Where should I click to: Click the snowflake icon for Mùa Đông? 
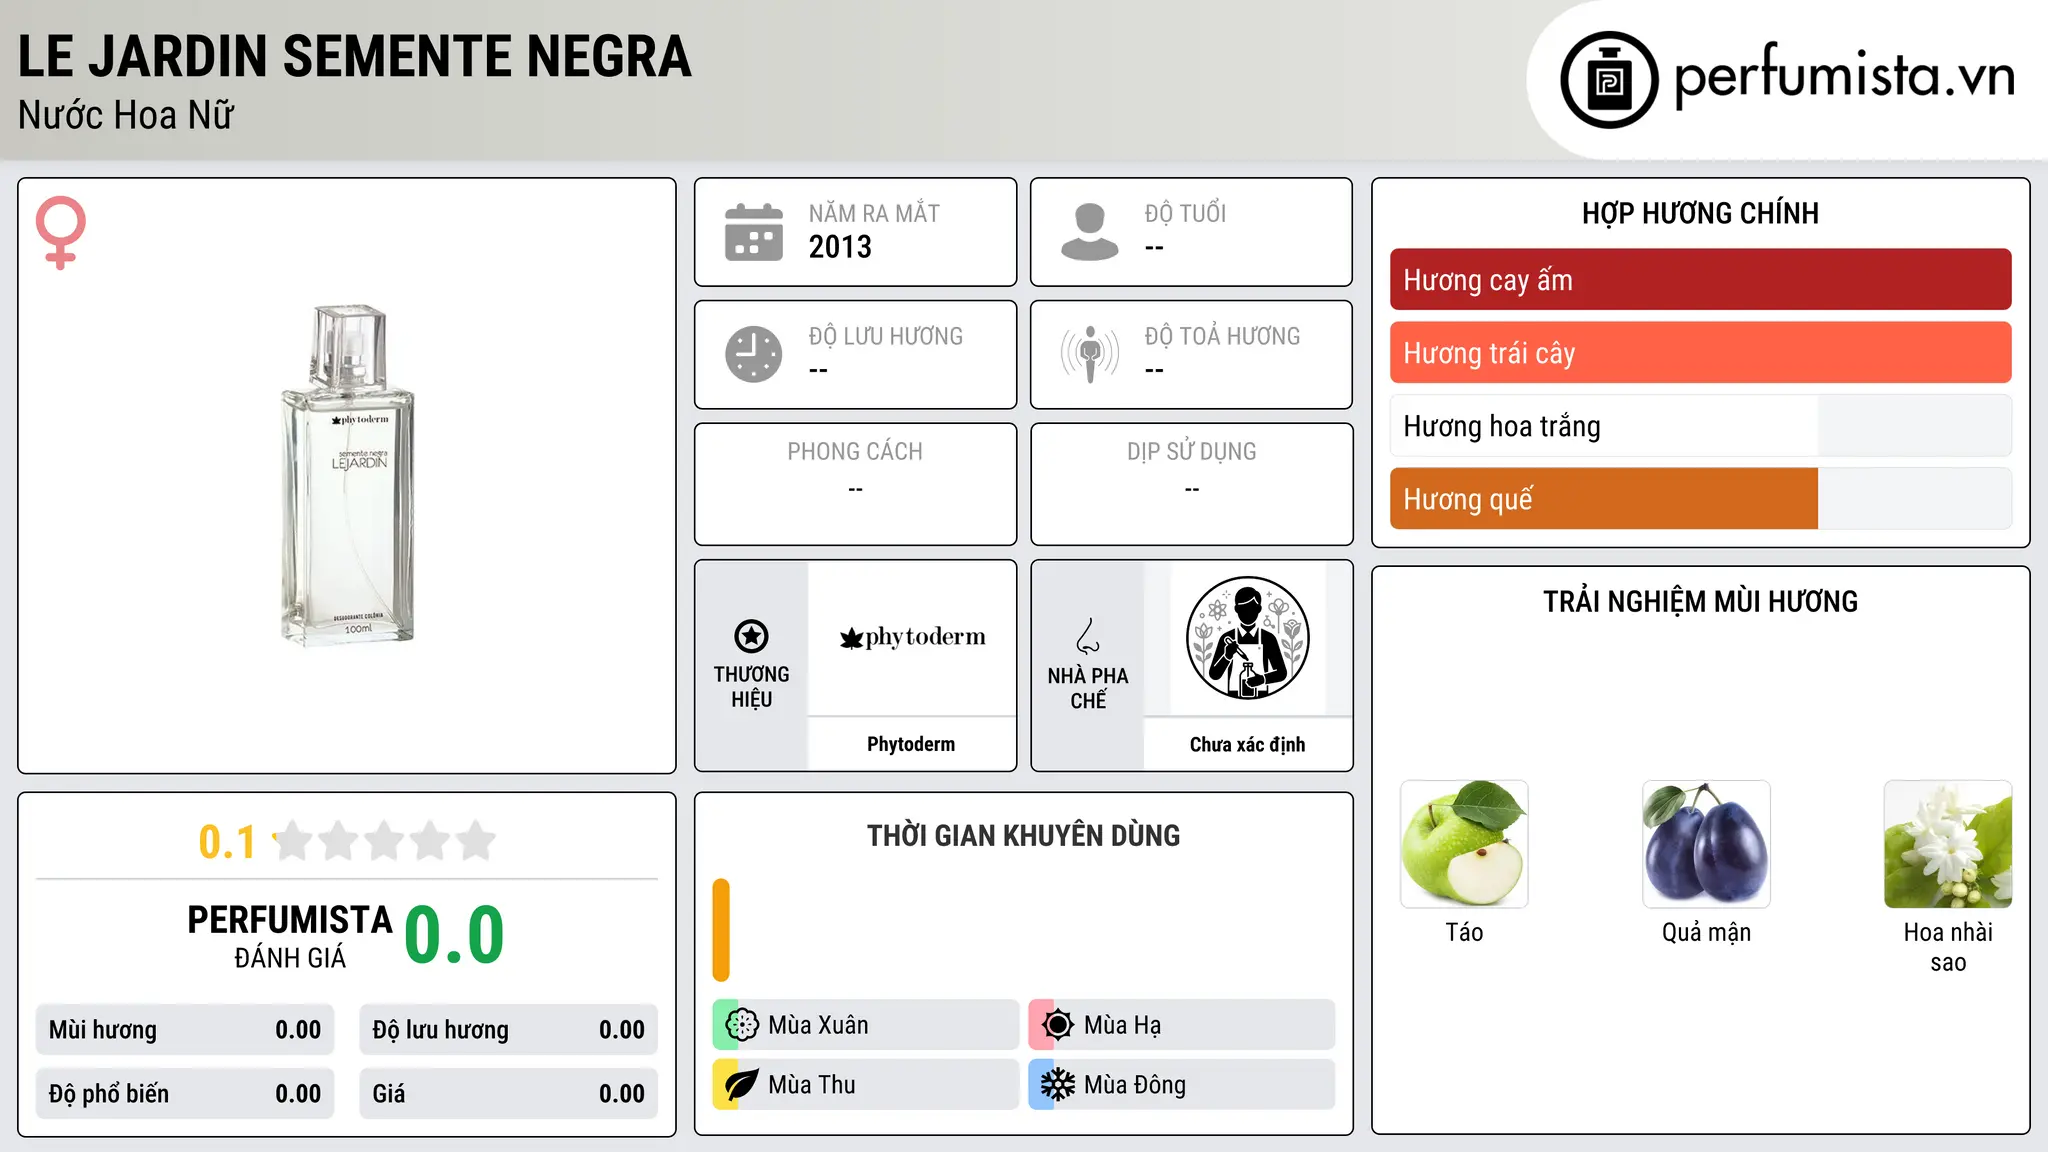click(1058, 1085)
